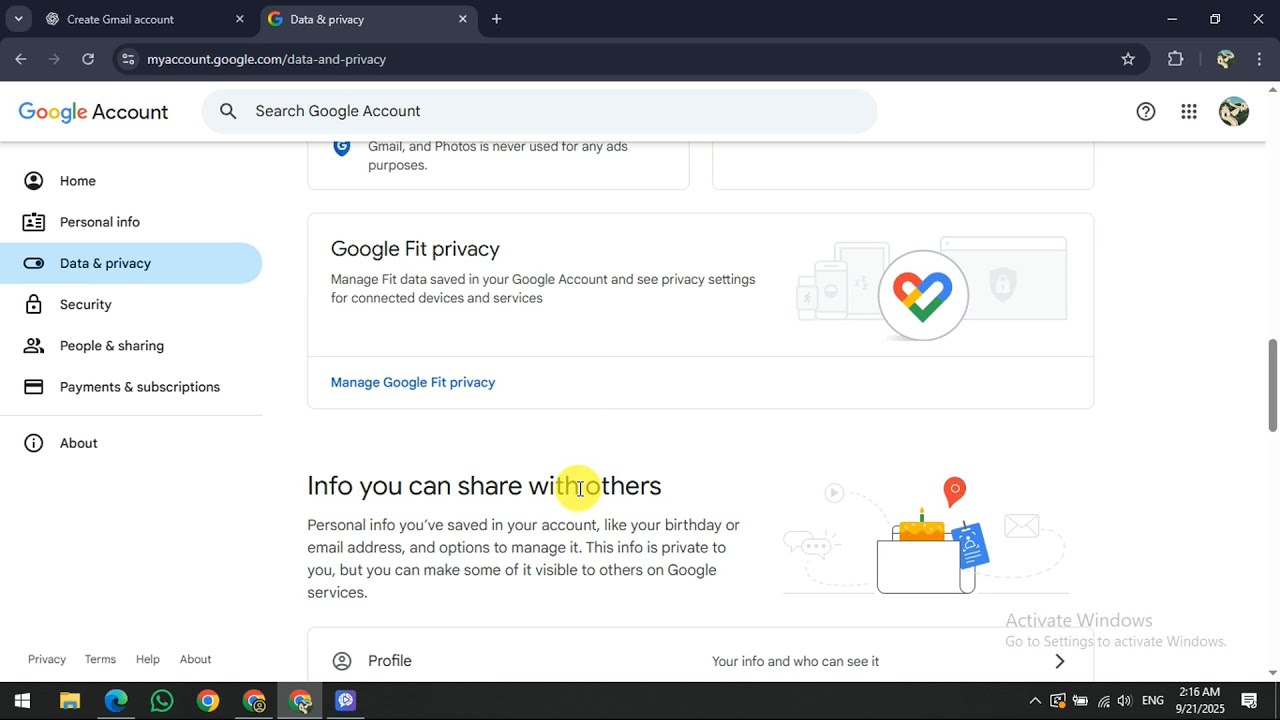Click the Google Fit privacy heading
The image size is (1280, 720).
click(x=415, y=249)
